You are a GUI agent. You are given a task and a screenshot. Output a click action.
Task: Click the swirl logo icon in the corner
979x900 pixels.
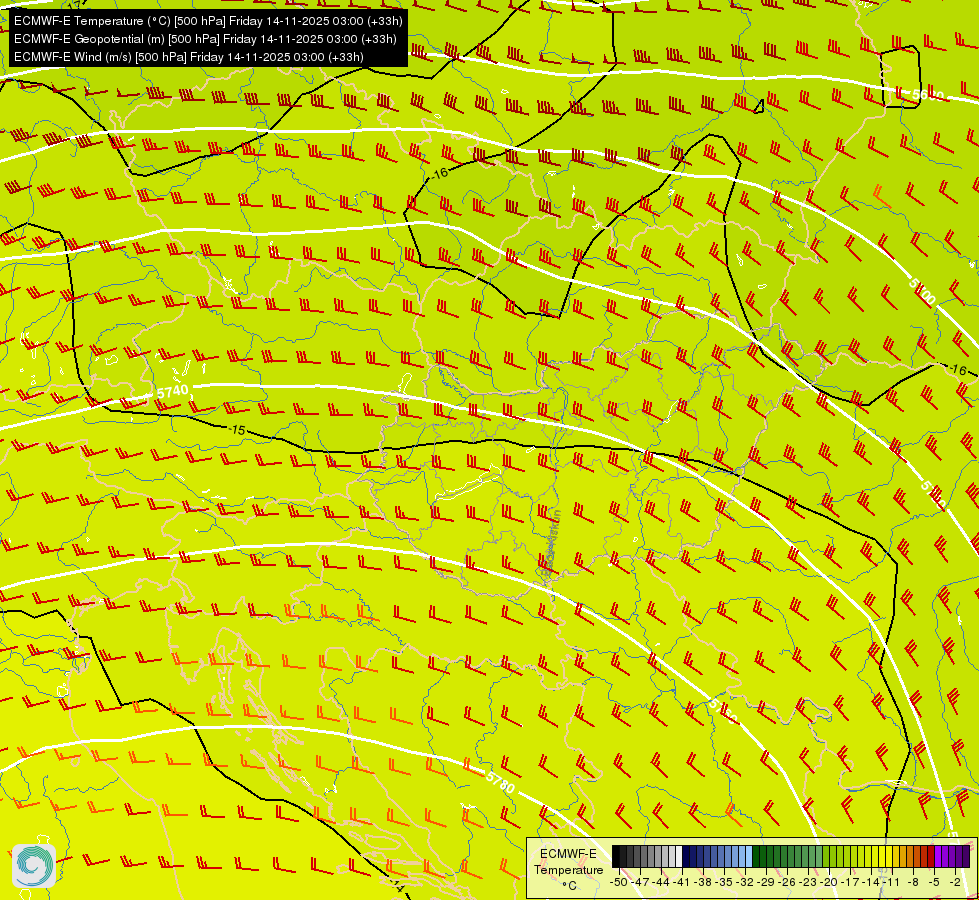(34, 865)
